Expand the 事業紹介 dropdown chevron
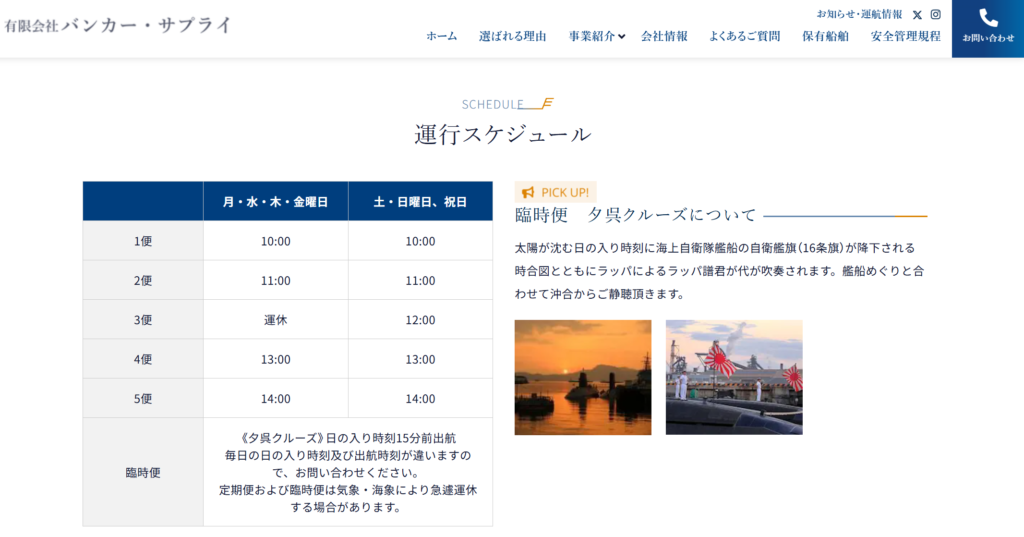The height and width of the screenshot is (537, 1024). (x=622, y=37)
